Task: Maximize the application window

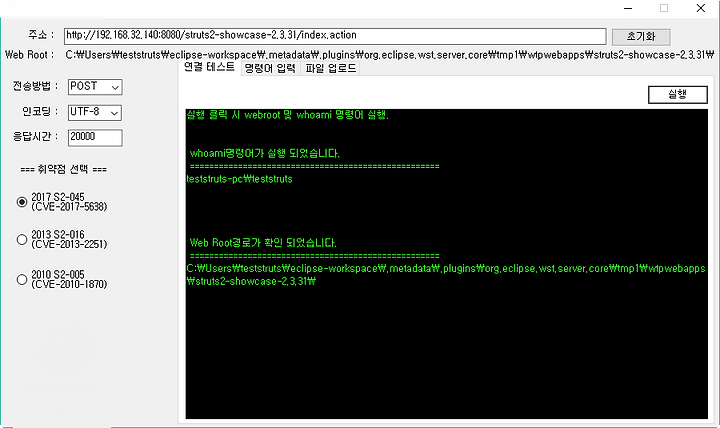Action: pos(664,8)
